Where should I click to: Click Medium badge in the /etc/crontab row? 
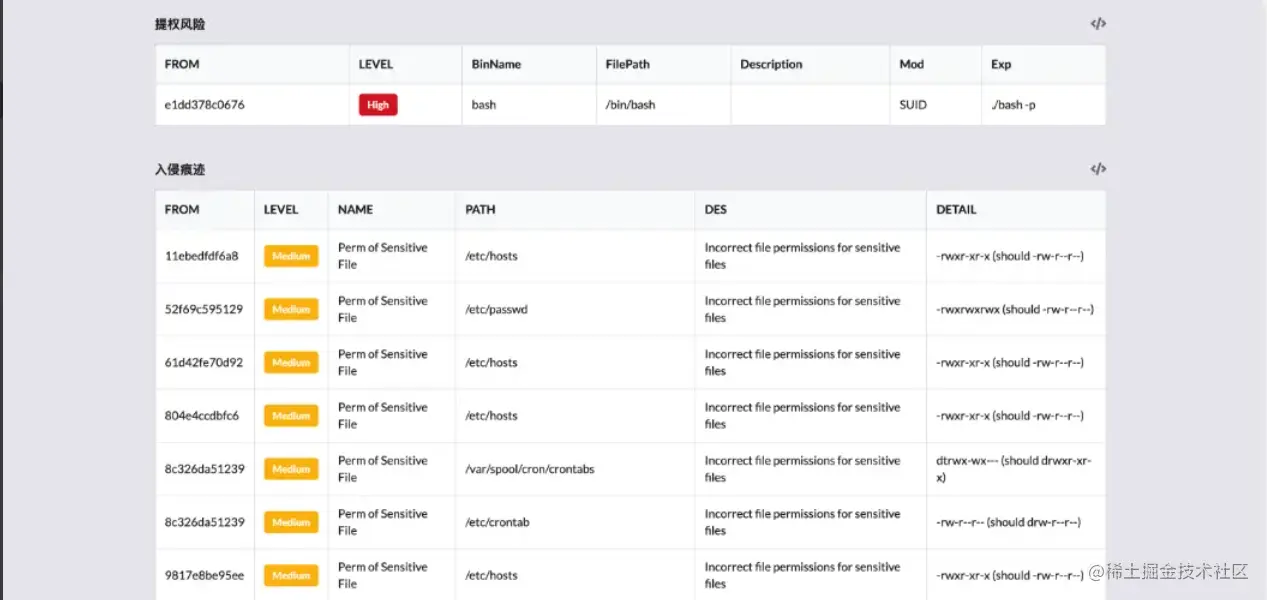(x=291, y=522)
